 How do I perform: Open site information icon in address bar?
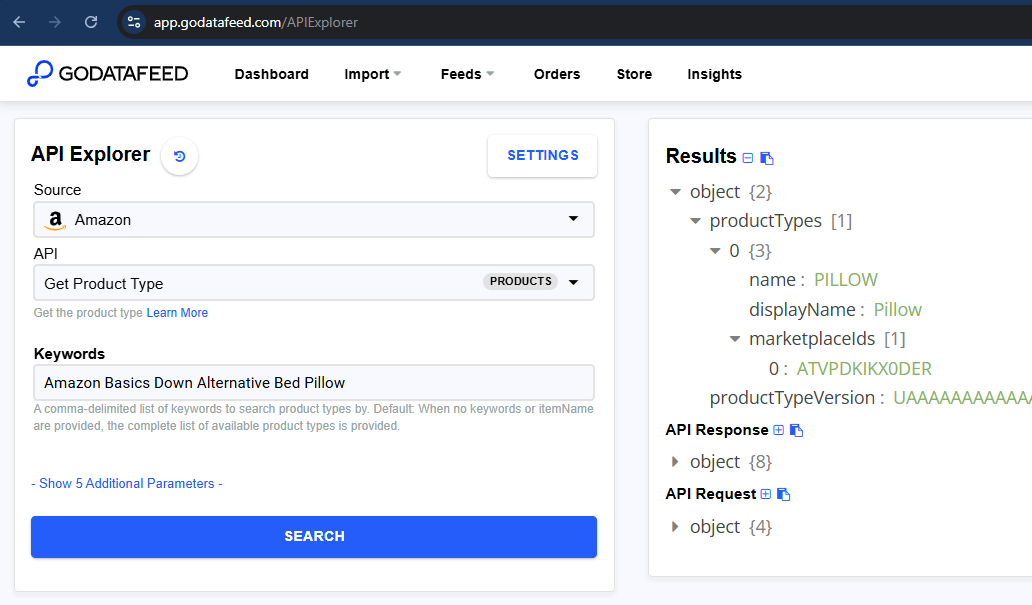click(x=134, y=22)
